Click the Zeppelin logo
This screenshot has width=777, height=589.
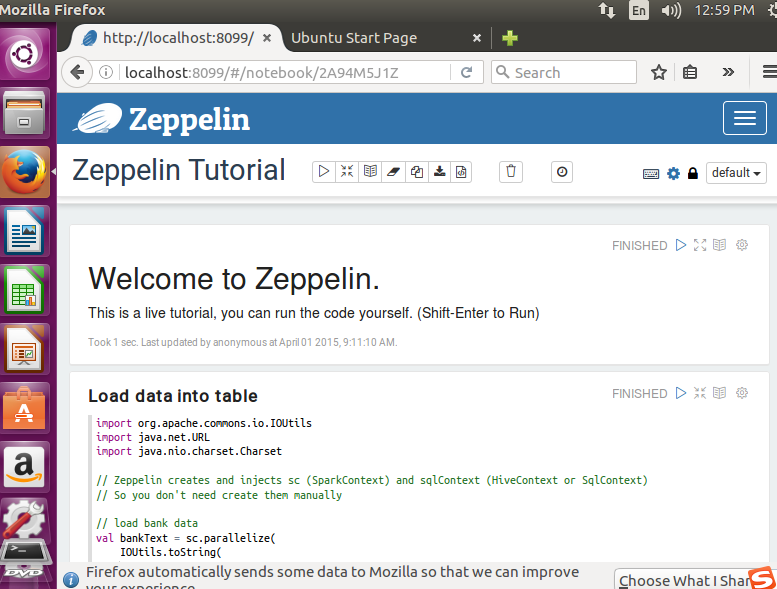pos(162,119)
